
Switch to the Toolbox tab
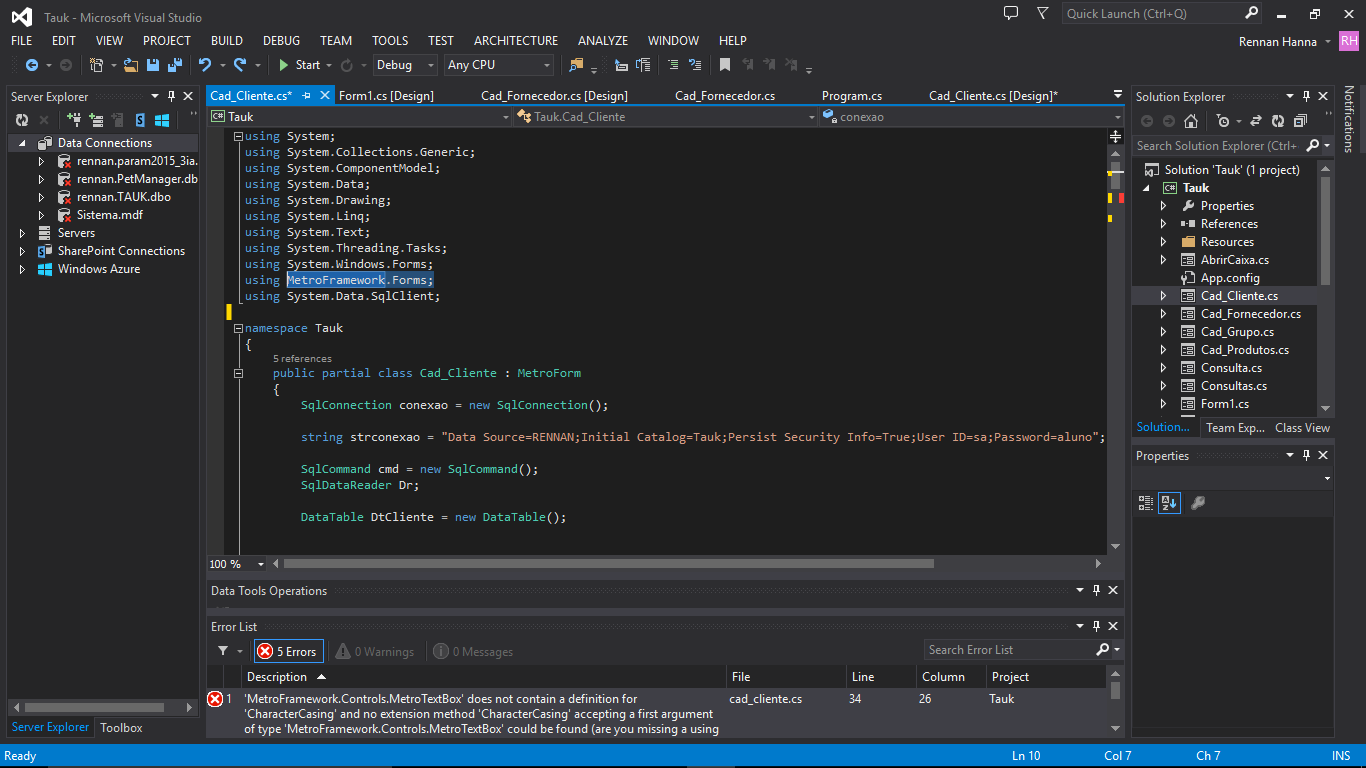tap(121, 728)
